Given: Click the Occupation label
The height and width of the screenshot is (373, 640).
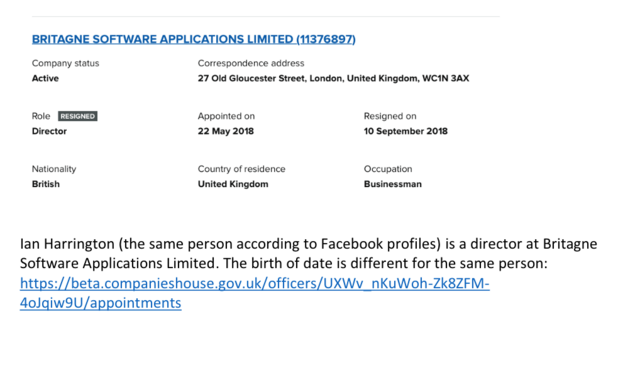Looking at the screenshot, I should pyautogui.click(x=388, y=169).
